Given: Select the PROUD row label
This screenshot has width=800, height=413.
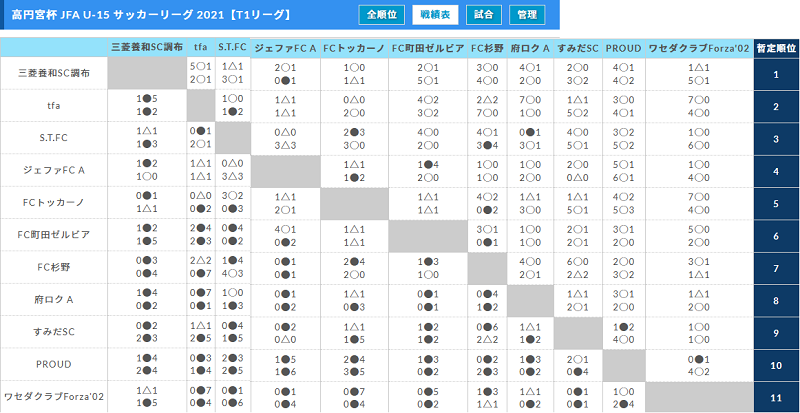Looking at the screenshot, I should pyautogui.click(x=54, y=365).
